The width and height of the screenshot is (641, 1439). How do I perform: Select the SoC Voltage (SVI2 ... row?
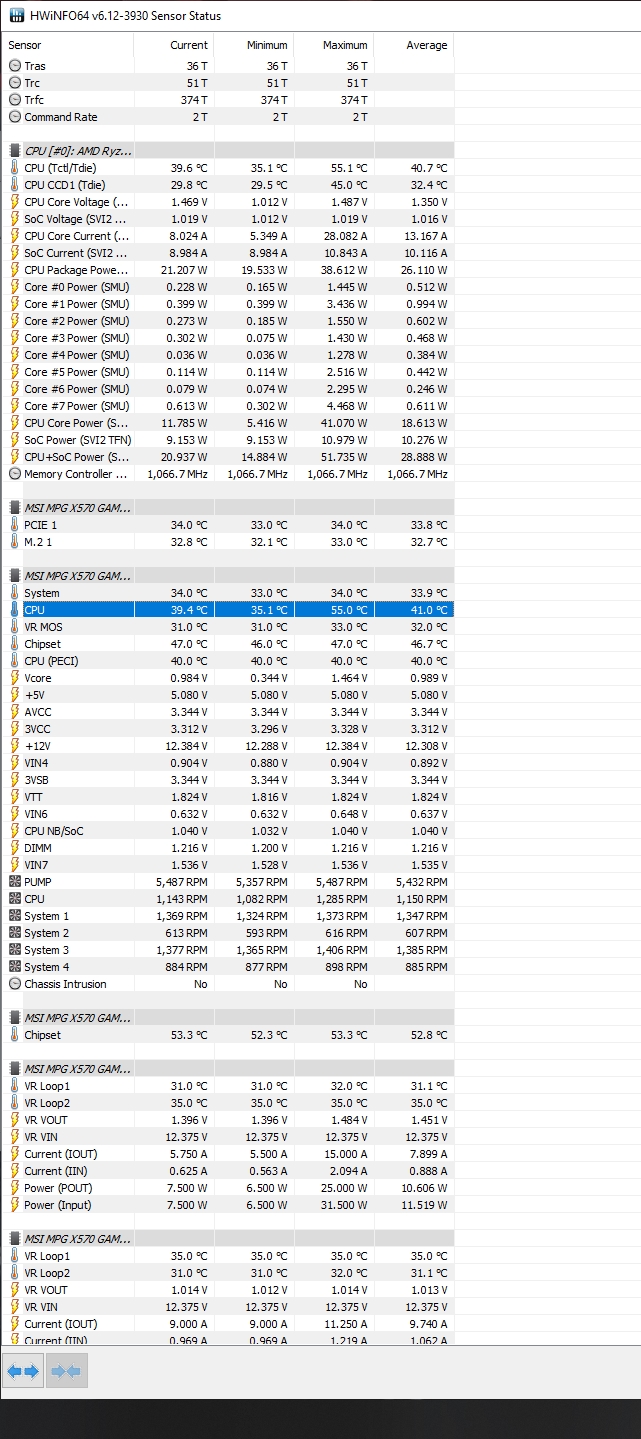pyautogui.click(x=228, y=219)
